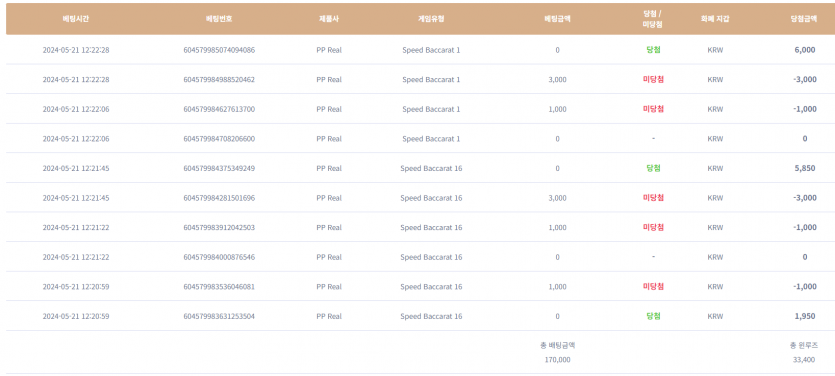Click timestamp in row ending 9249
Screen dimensions: 835x376
point(76,168)
